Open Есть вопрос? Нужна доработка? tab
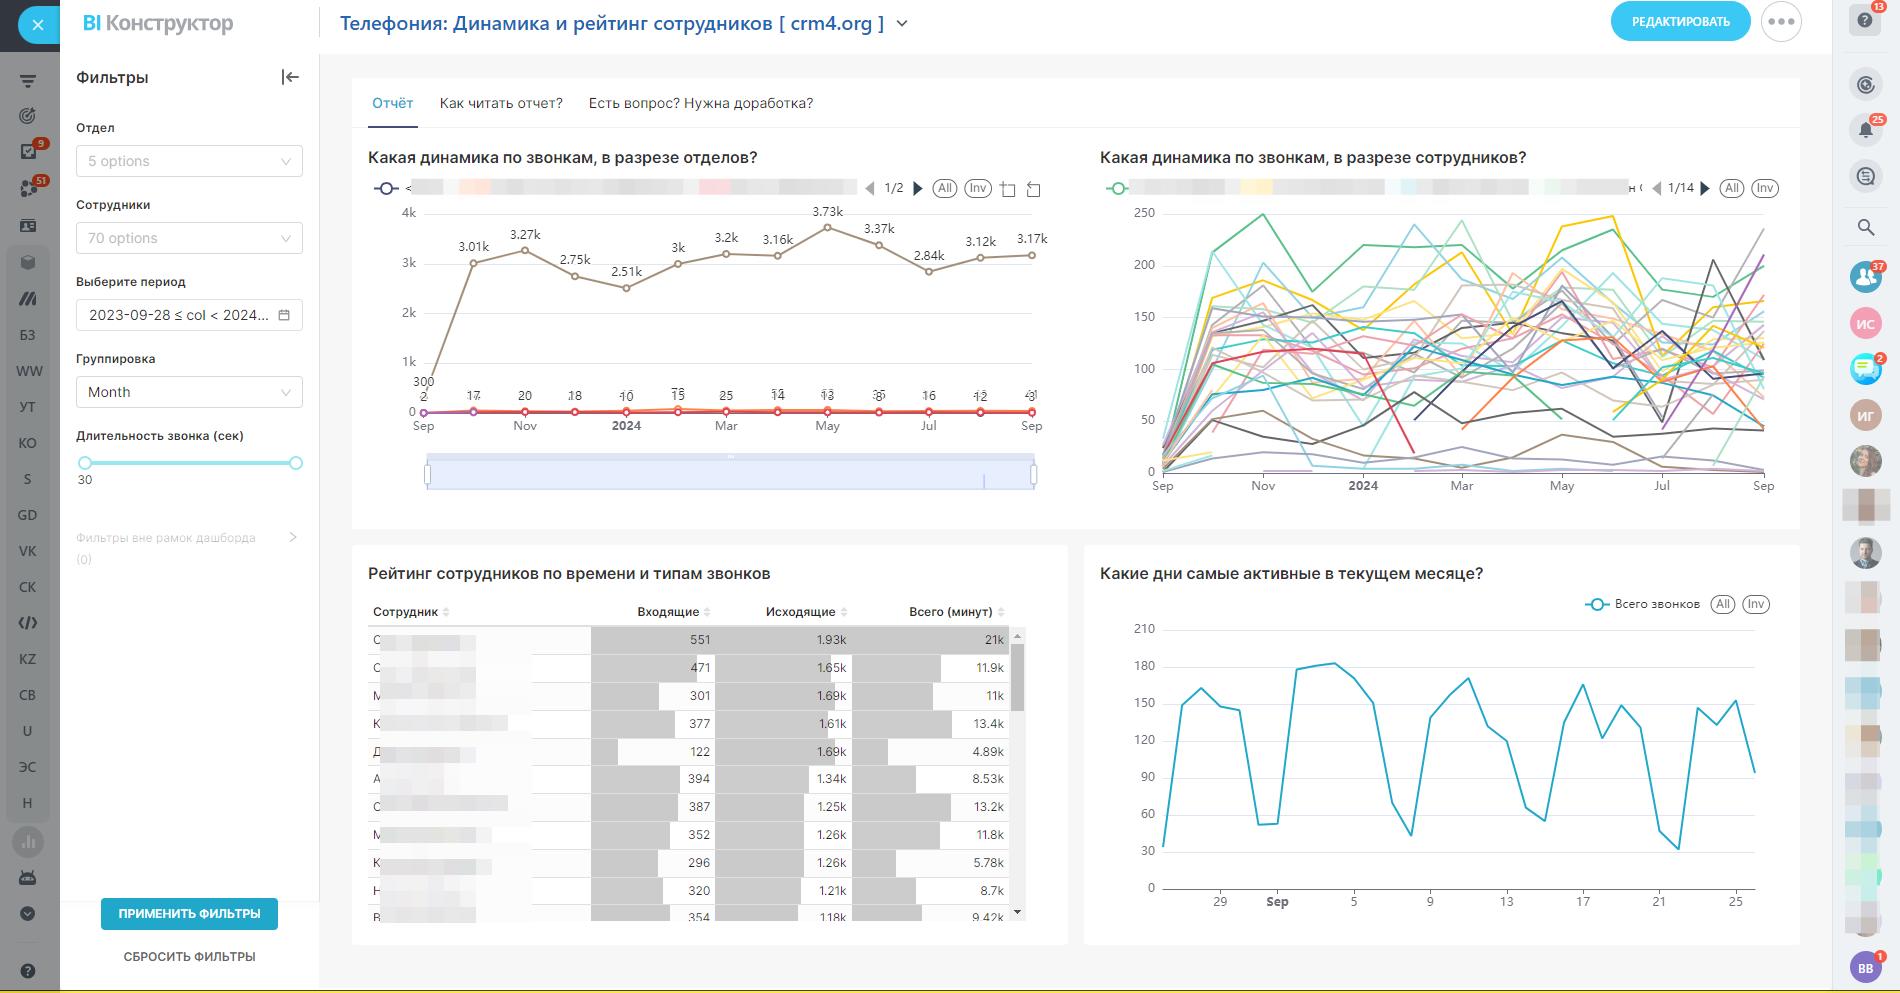 coord(700,103)
